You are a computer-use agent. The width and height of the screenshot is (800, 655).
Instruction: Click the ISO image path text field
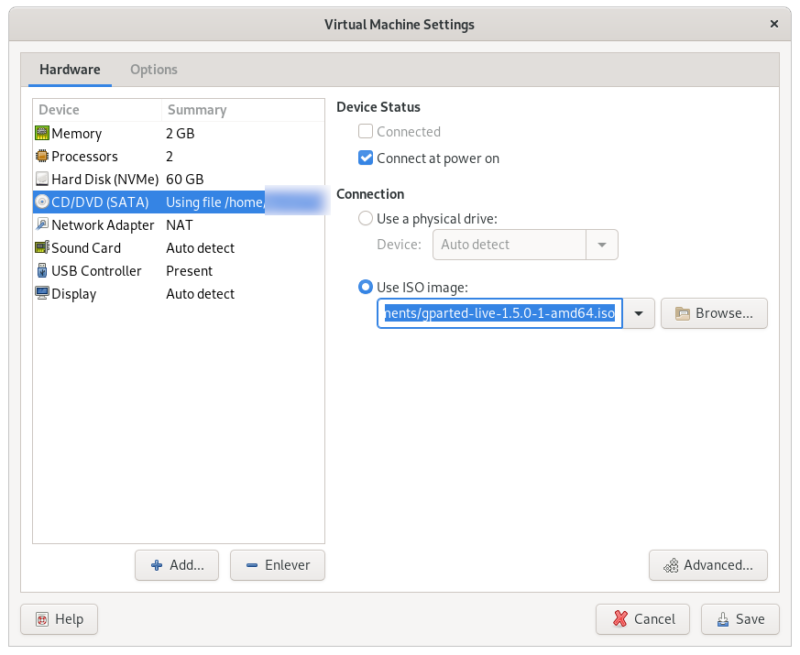coord(499,313)
